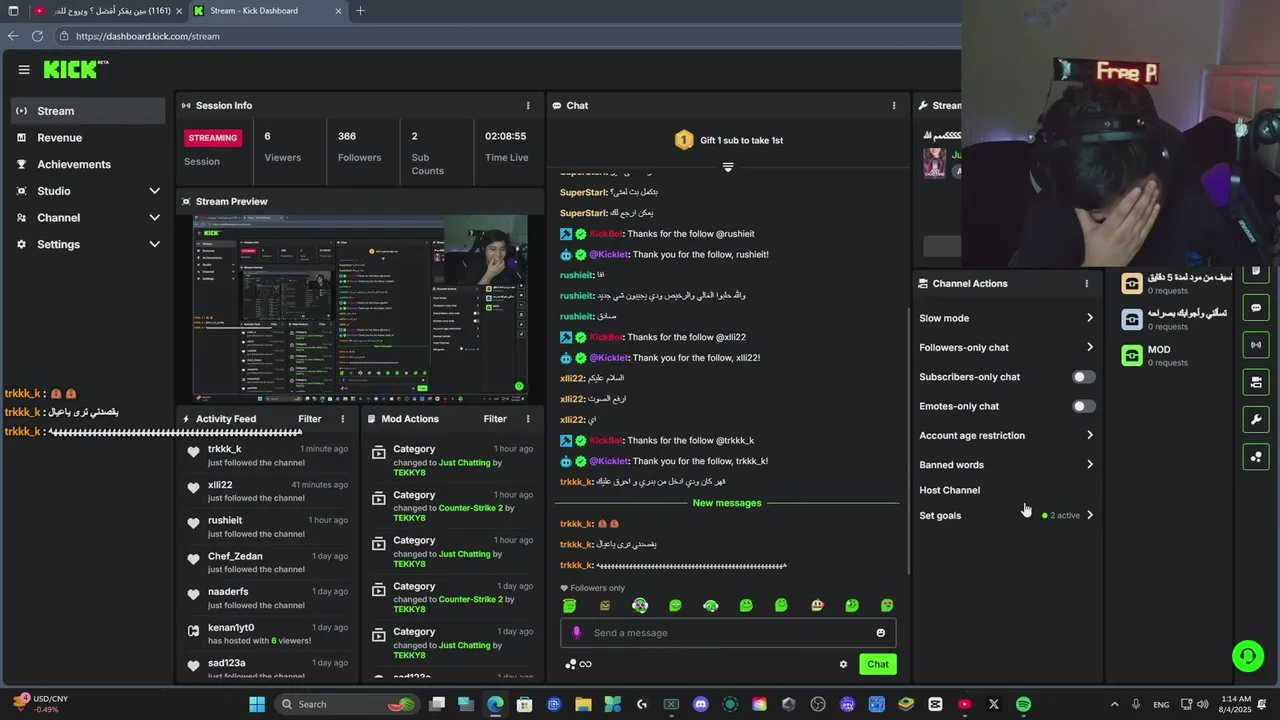This screenshot has height=720, width=1280.
Task: Click the Counter-Strike 2 link in second Mod Actions entry
Action: (x=471, y=508)
